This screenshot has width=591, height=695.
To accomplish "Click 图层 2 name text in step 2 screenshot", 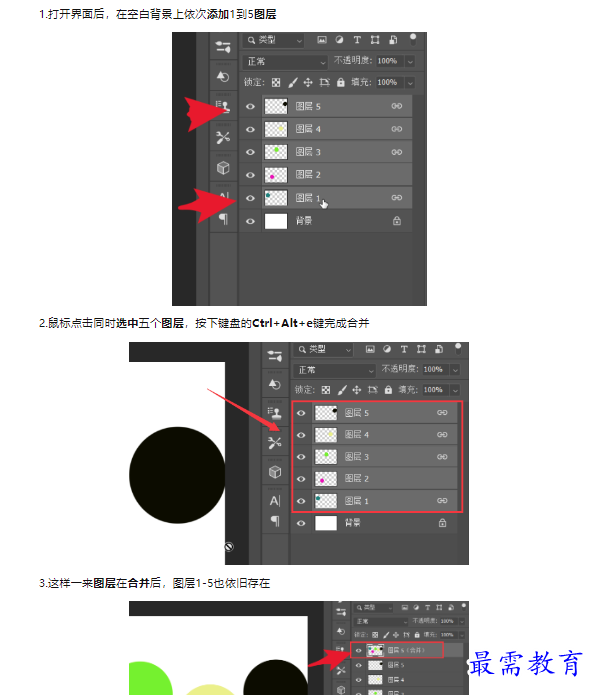I will 357,479.
